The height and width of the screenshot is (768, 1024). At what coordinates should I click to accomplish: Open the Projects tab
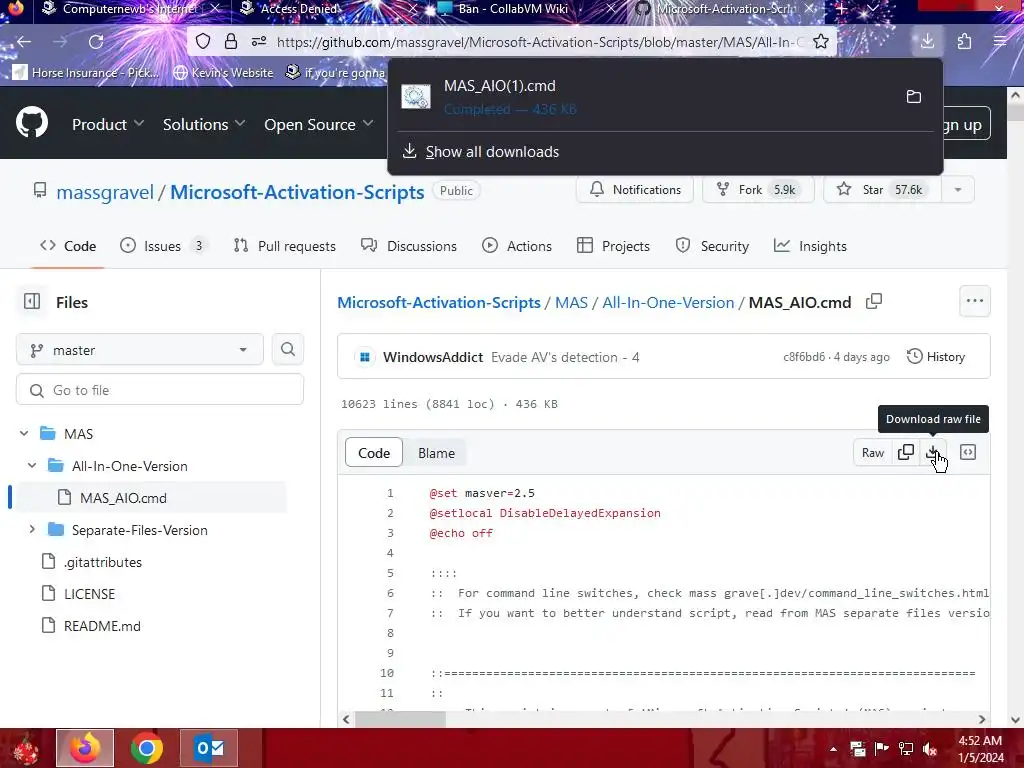pyautogui.click(x=613, y=246)
